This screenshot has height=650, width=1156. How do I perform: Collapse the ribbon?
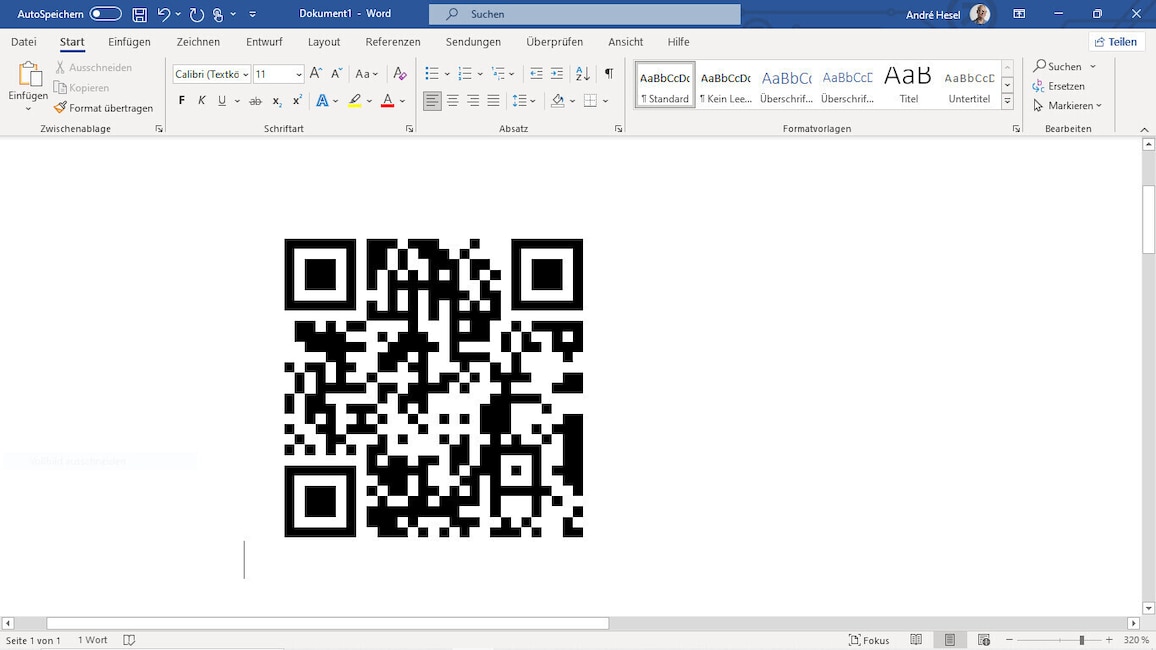click(1144, 129)
